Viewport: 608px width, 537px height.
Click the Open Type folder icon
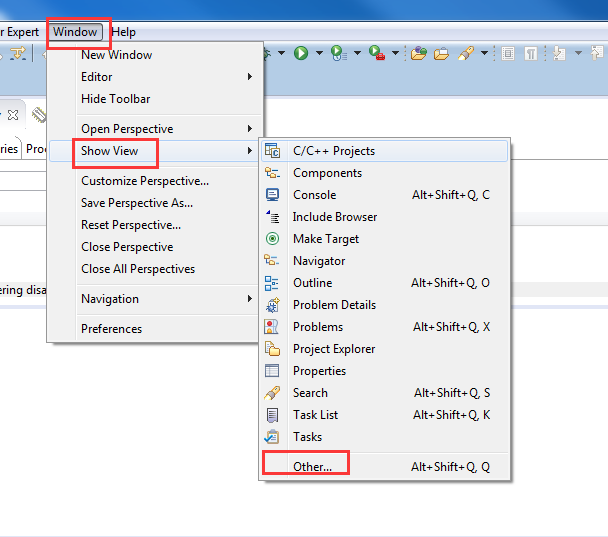pyautogui.click(x=419, y=53)
